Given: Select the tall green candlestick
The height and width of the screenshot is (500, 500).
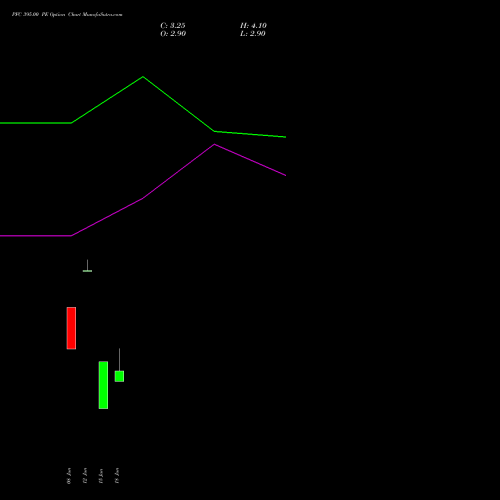Looking at the screenshot, I should (x=103, y=385).
